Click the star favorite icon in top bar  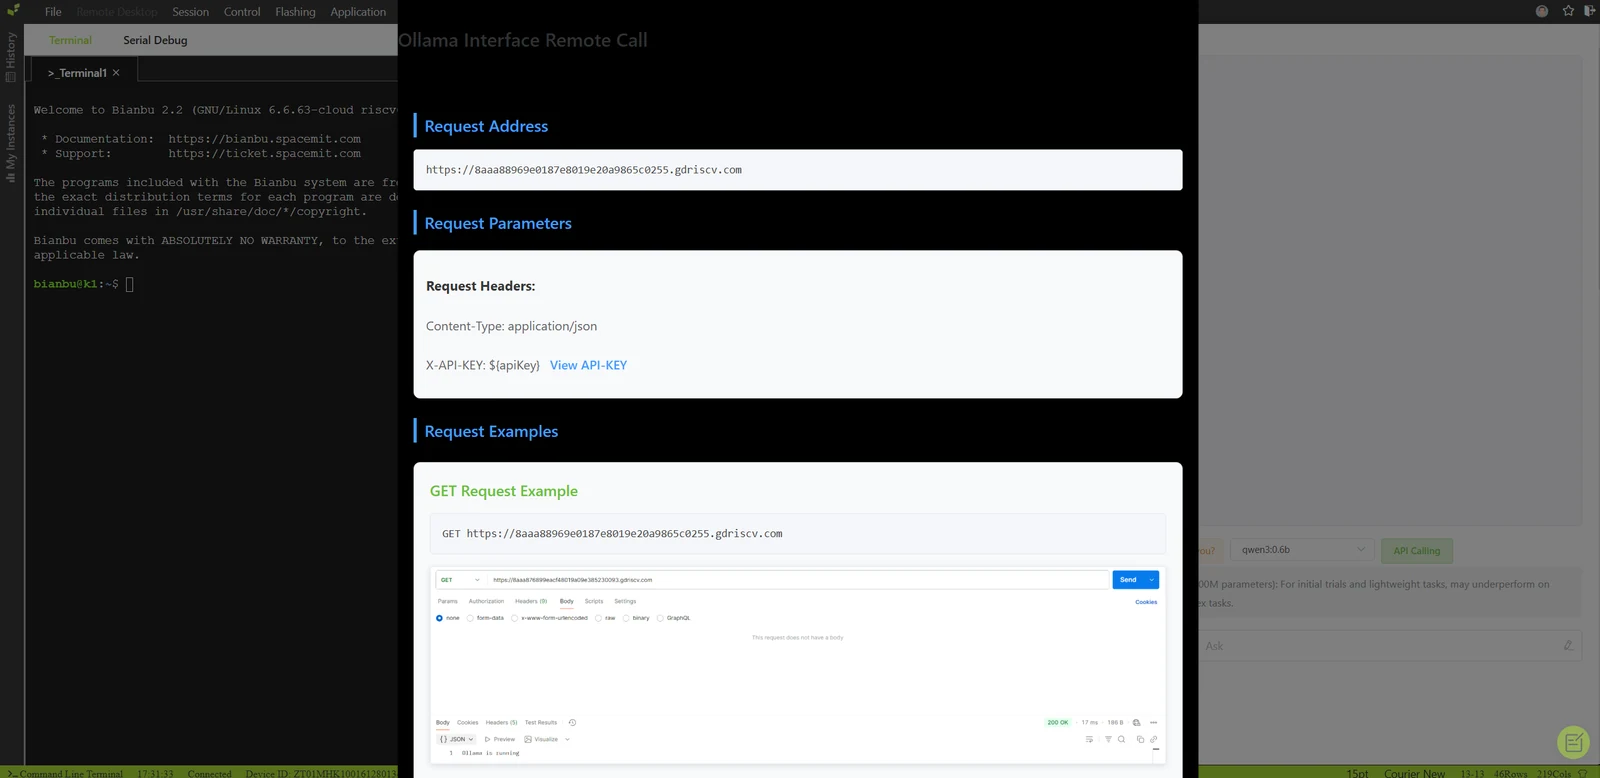[x=1568, y=11]
